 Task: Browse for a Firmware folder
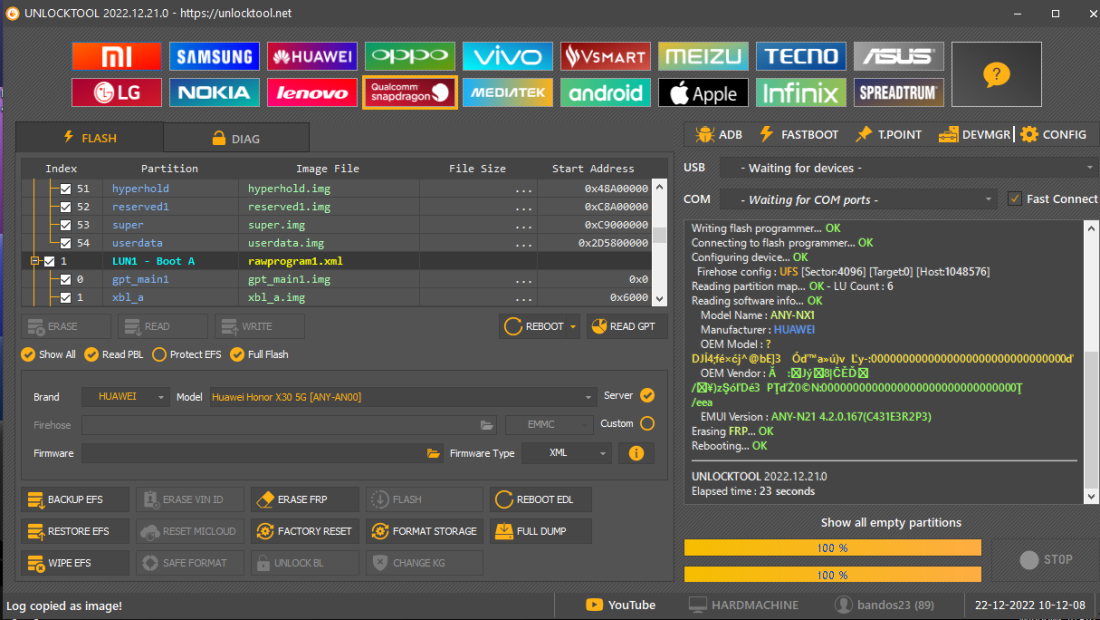point(433,454)
